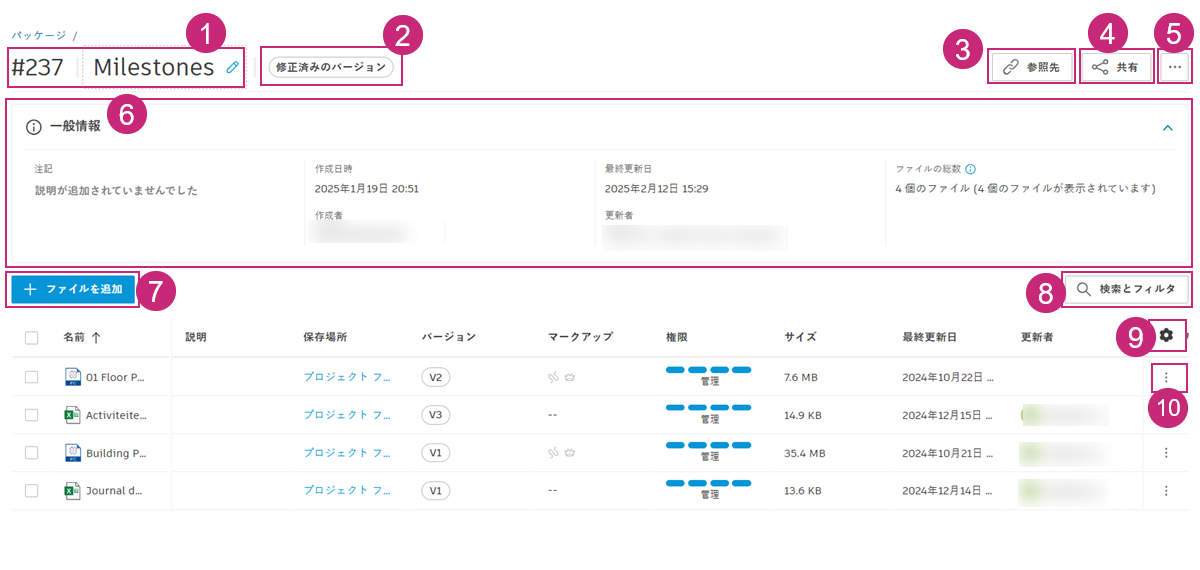The width and height of the screenshot is (1200, 570).
Task: Open version V3 badge of Activiteite...
Action: 435,415
